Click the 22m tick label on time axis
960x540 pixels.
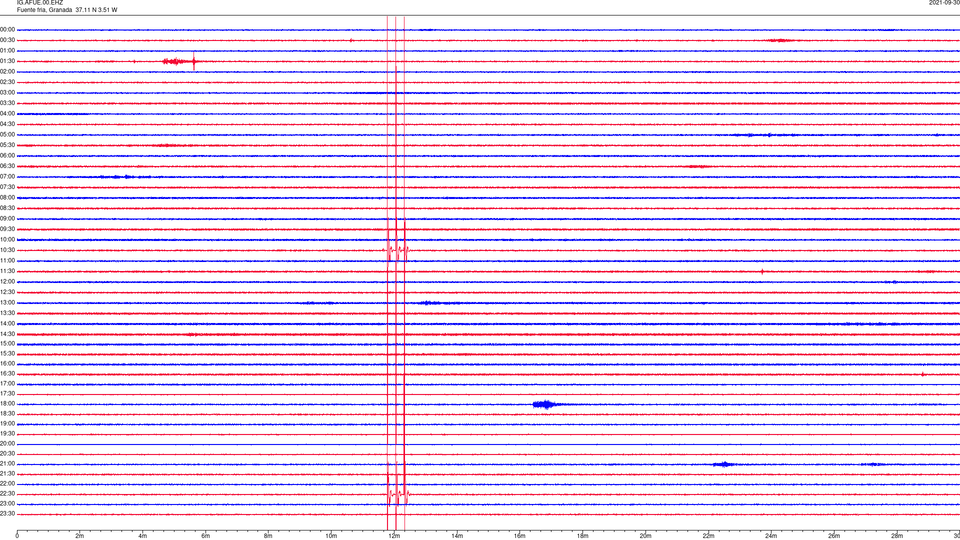click(x=708, y=536)
